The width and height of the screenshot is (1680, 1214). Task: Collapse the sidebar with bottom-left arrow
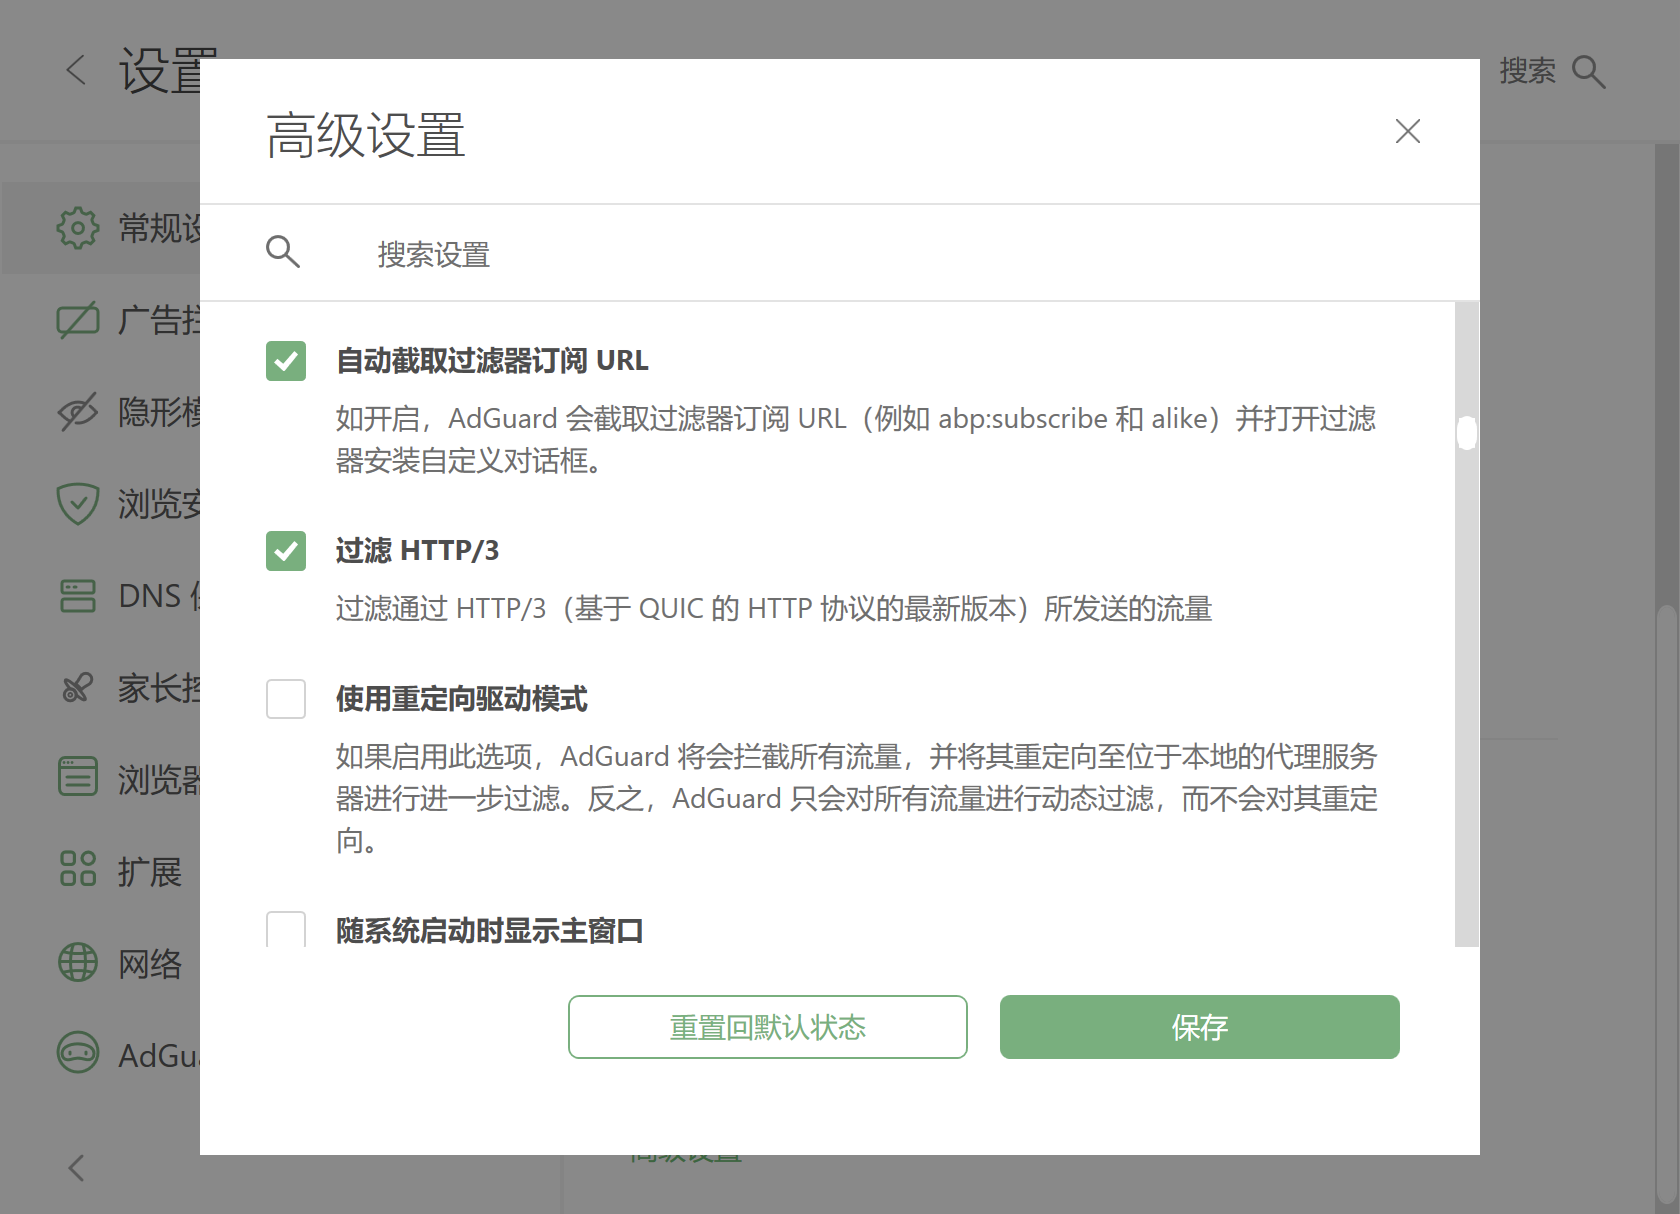tap(76, 1167)
